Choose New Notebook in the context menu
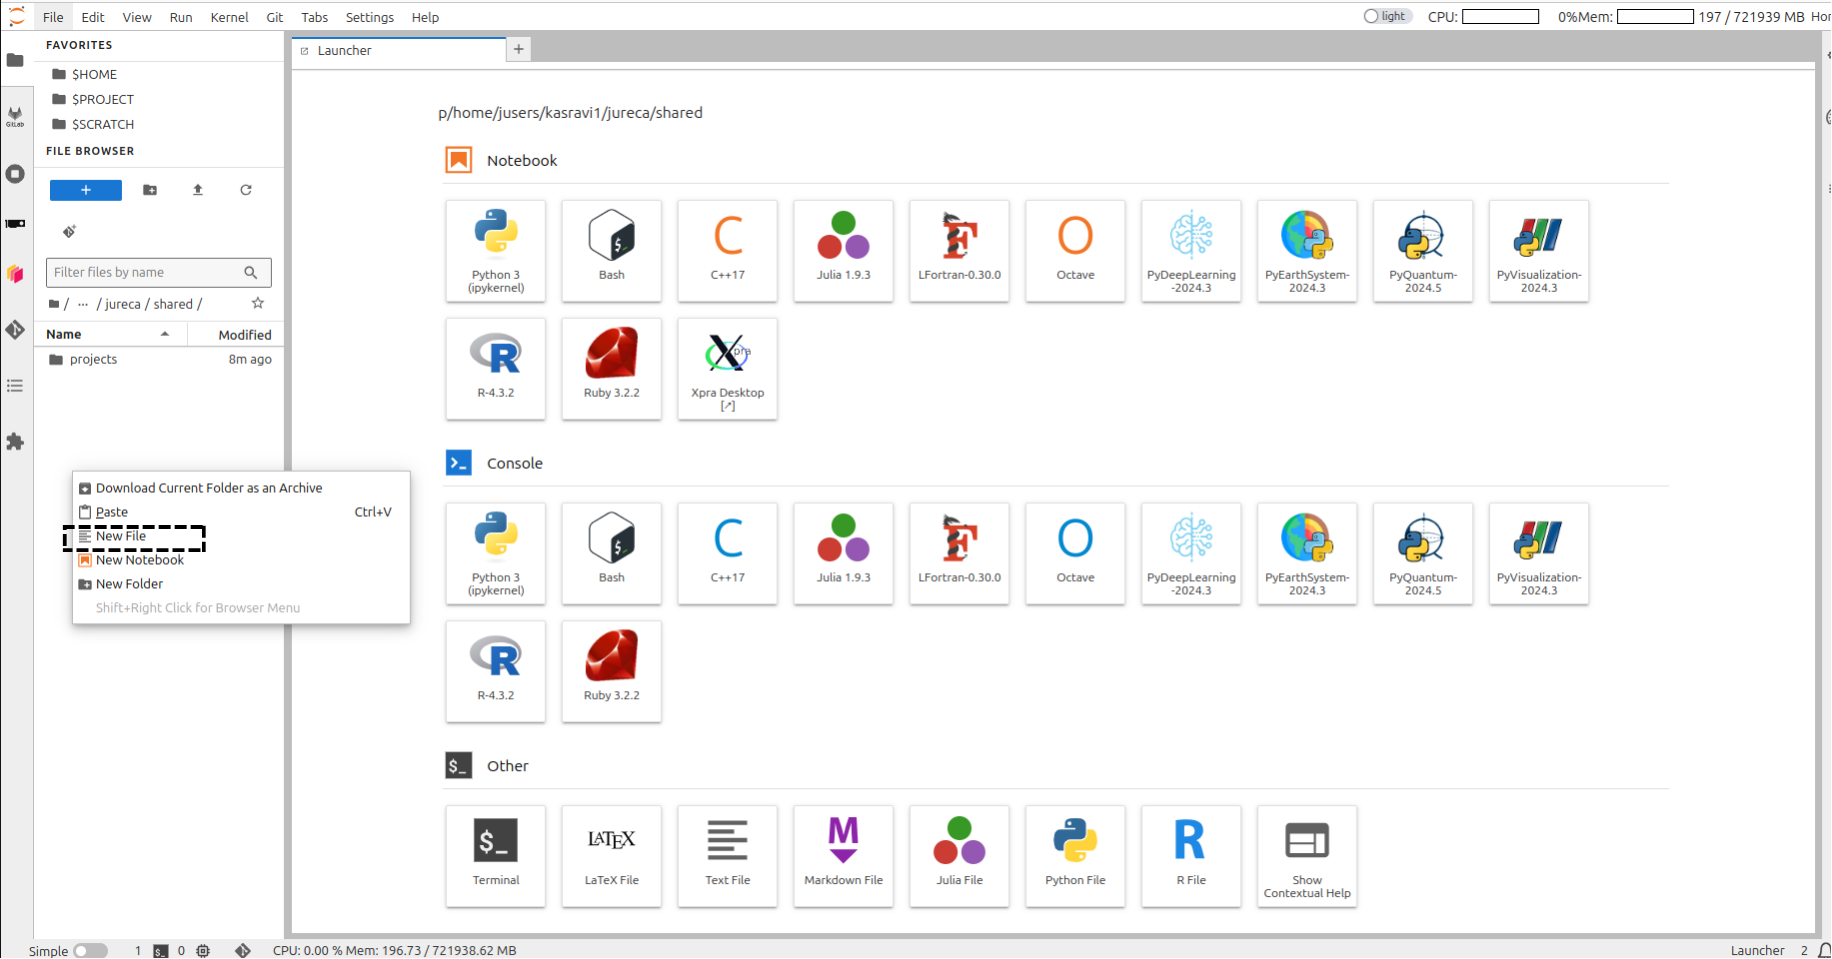 (139, 560)
